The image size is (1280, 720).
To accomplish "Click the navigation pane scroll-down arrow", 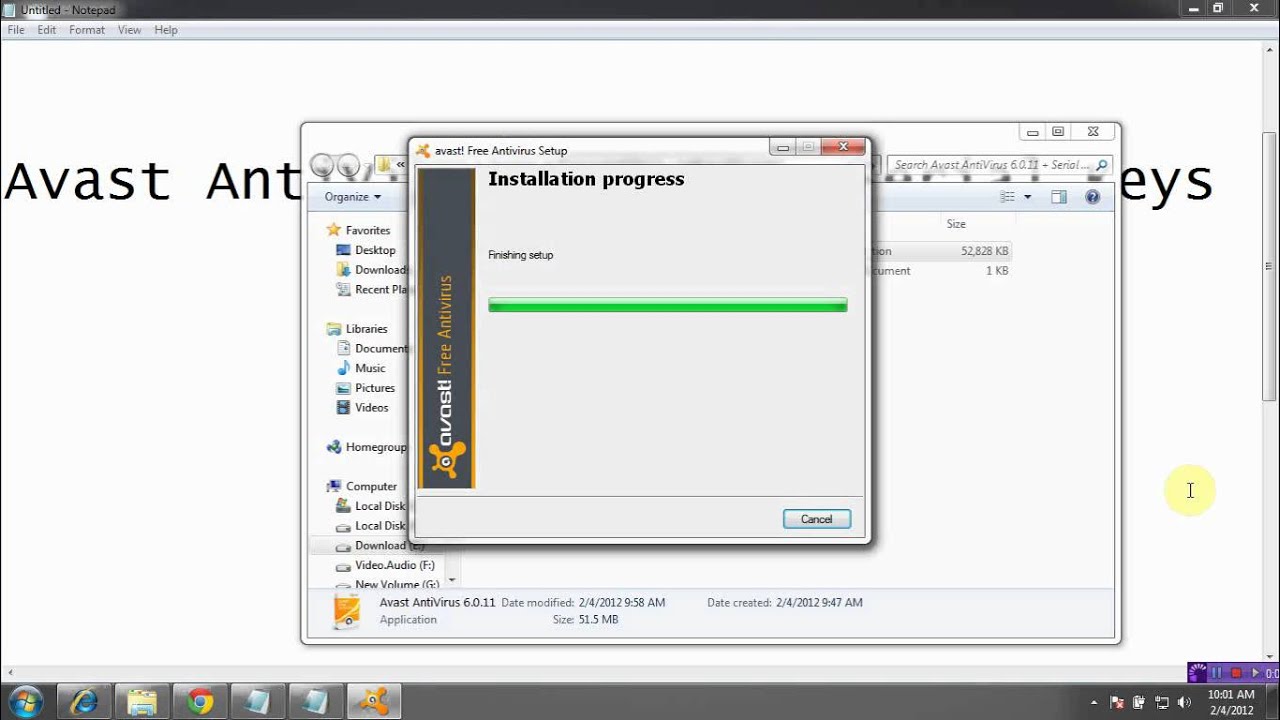I will tap(452, 580).
